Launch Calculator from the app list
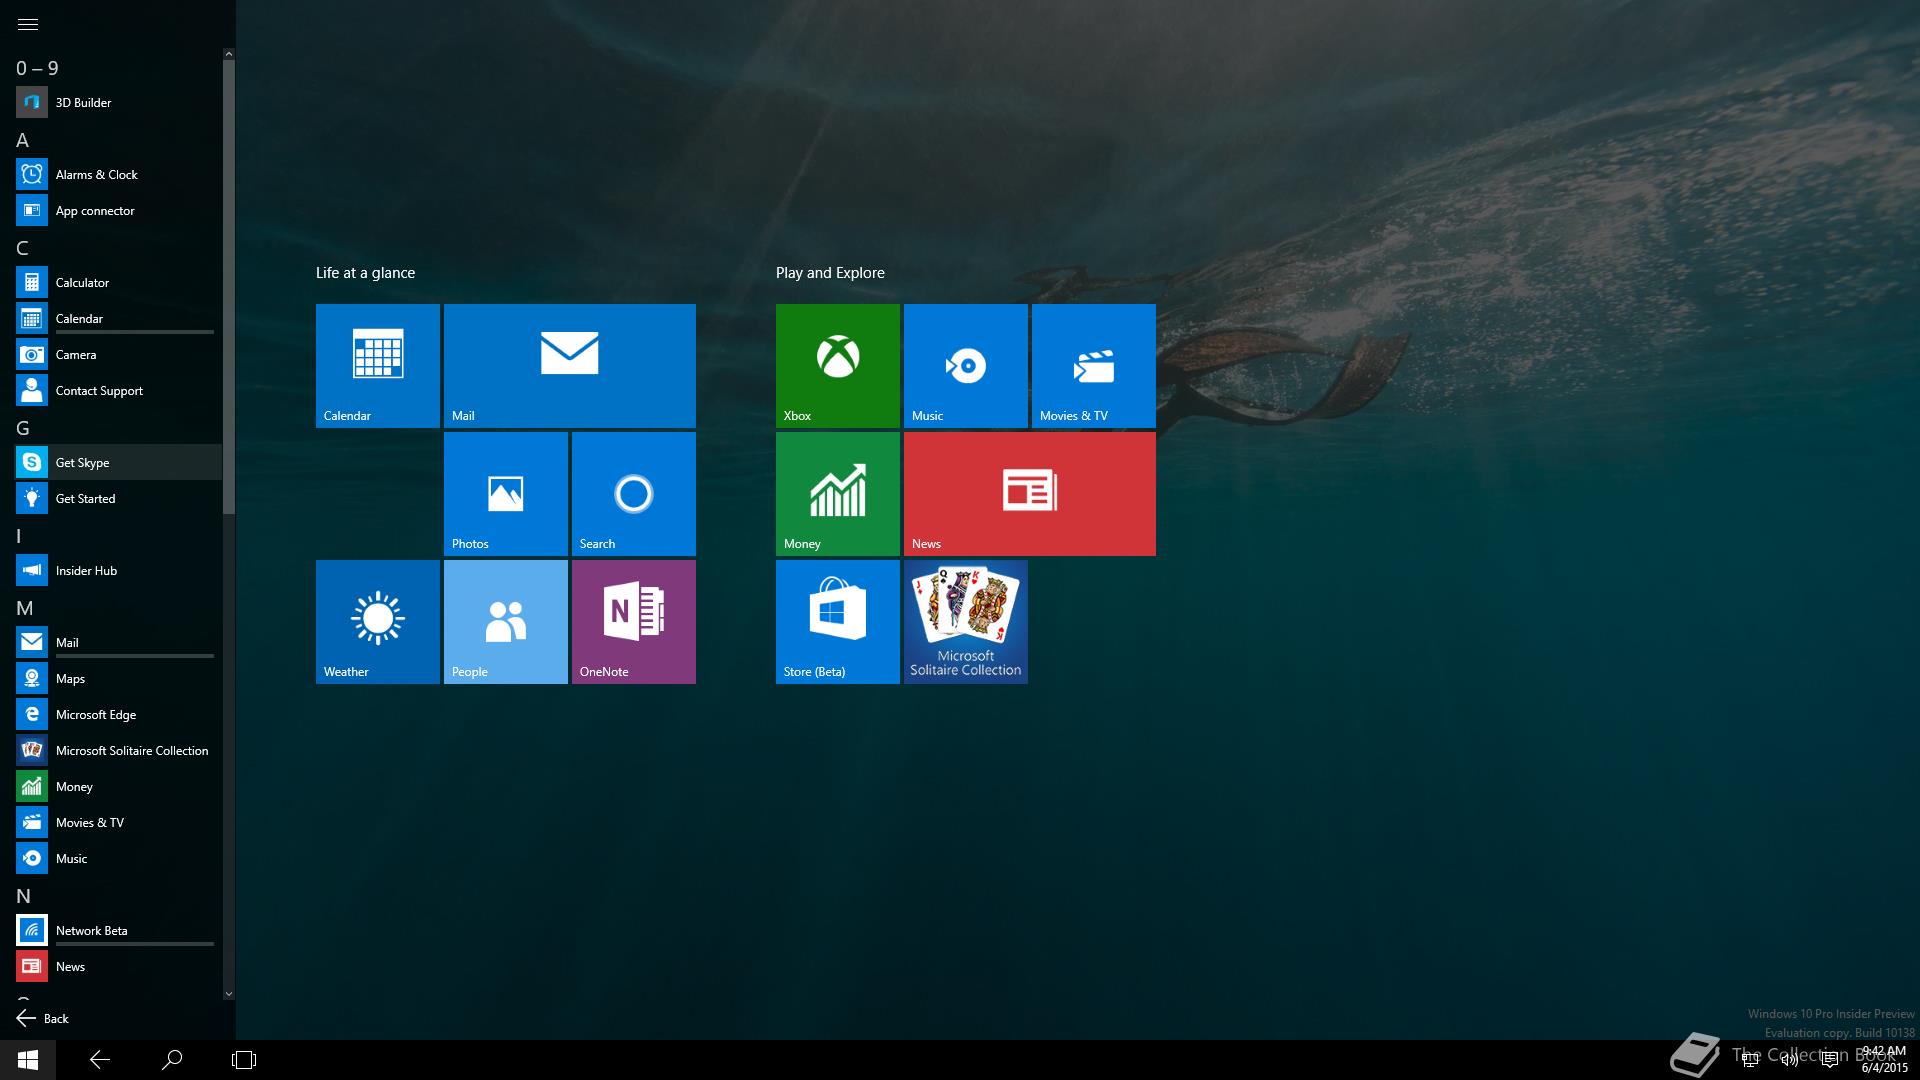This screenshot has width=1920, height=1080. tap(118, 282)
